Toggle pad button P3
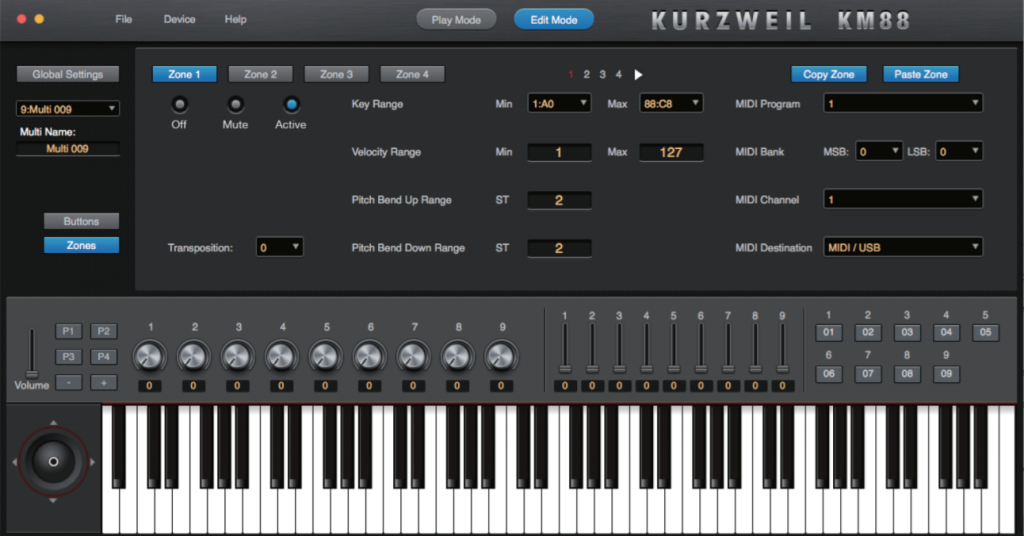The height and width of the screenshot is (536, 1024). [x=68, y=356]
